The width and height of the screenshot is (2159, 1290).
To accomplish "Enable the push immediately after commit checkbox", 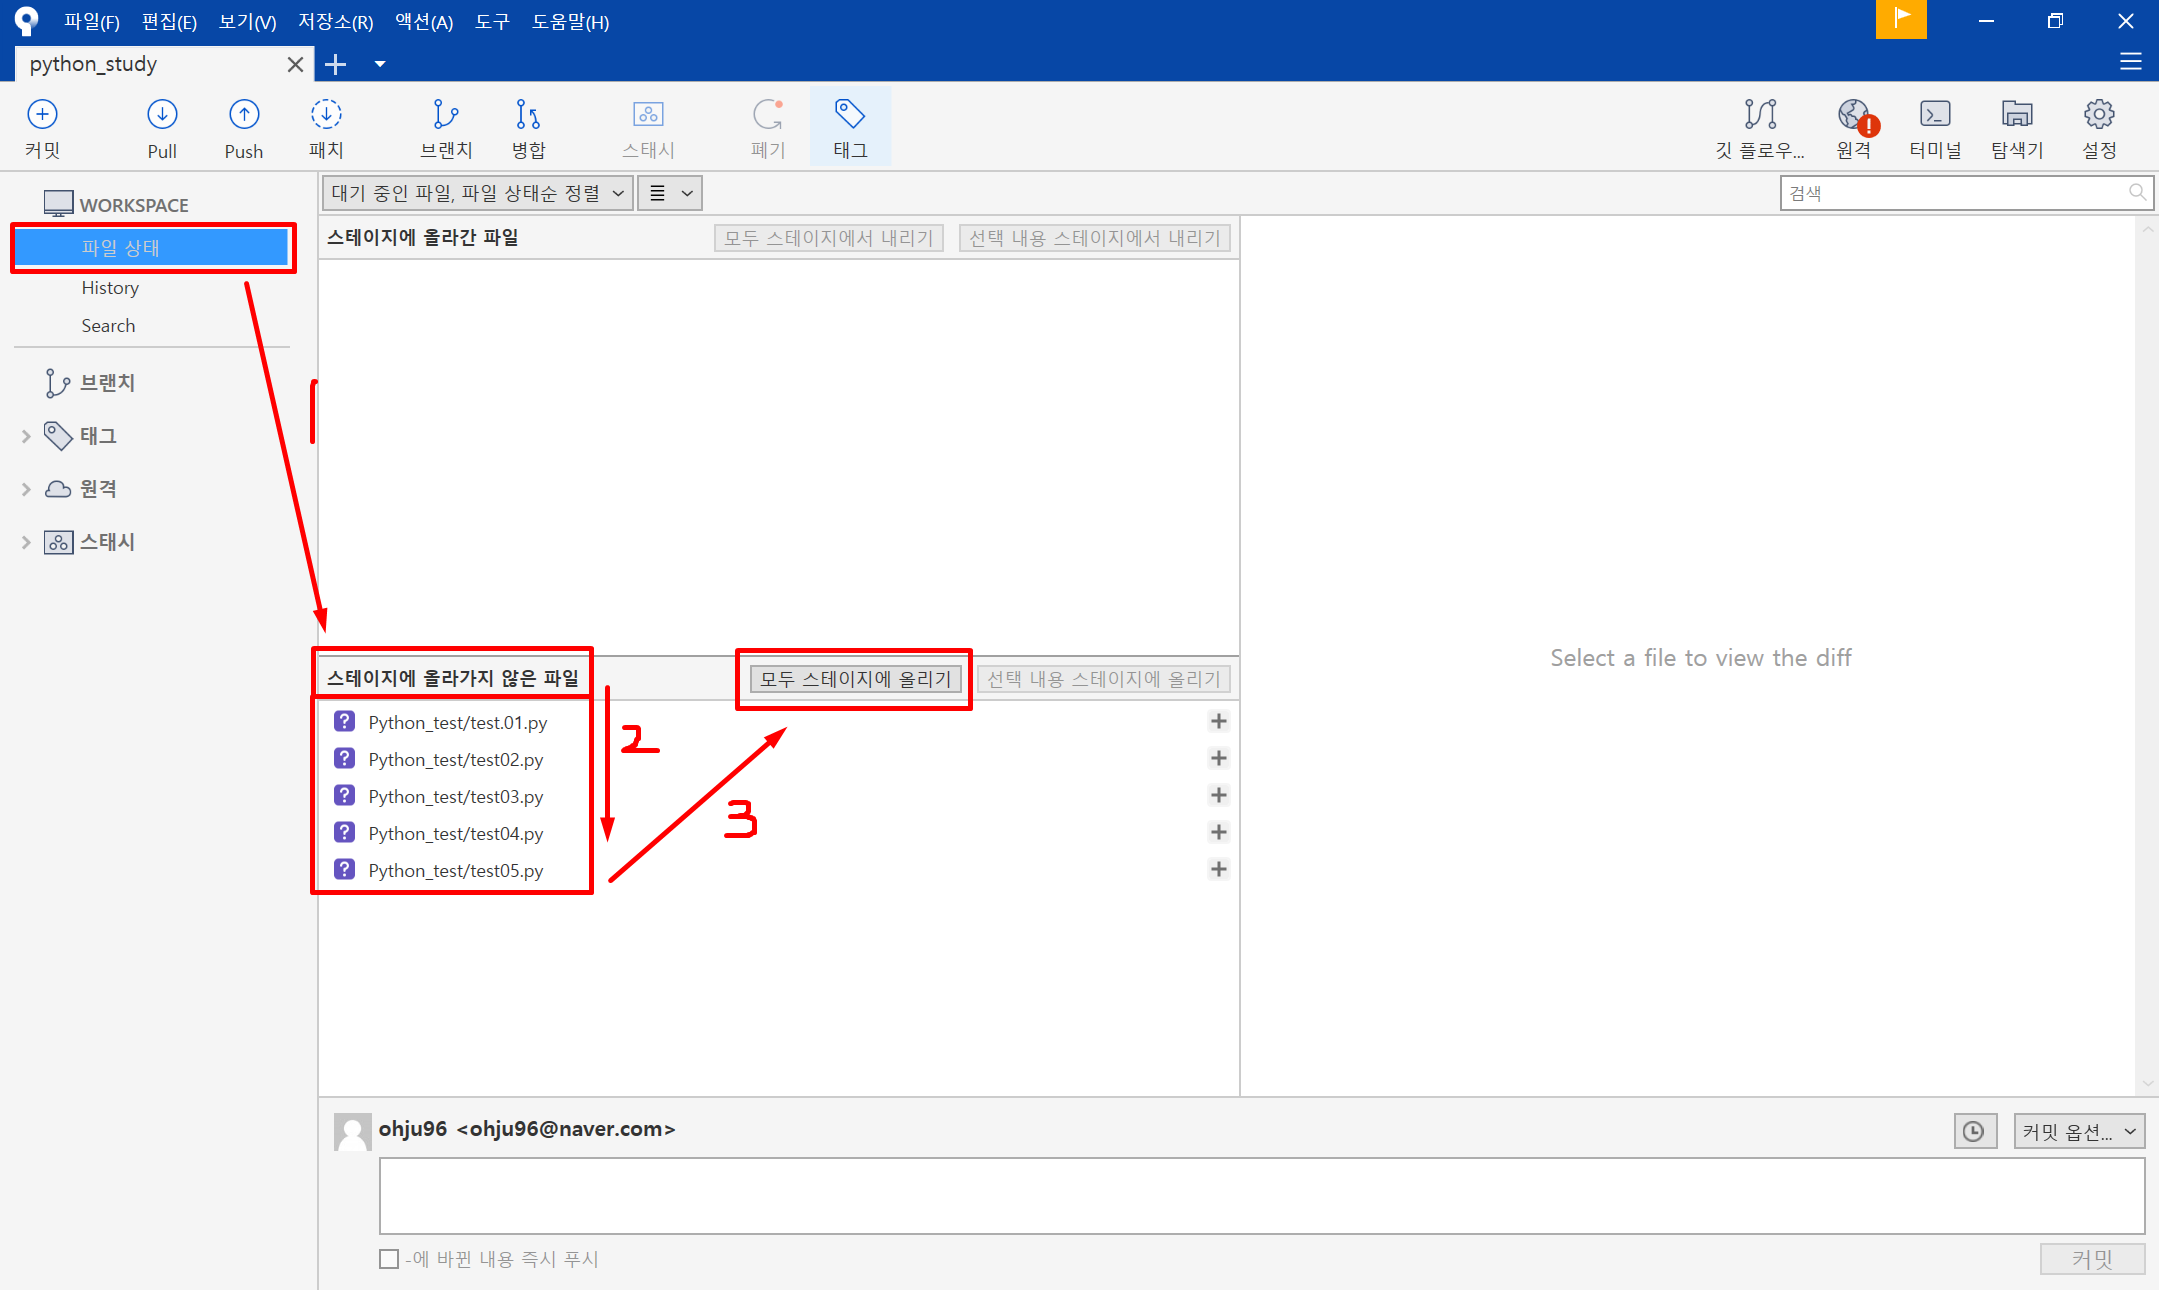I will (389, 1259).
